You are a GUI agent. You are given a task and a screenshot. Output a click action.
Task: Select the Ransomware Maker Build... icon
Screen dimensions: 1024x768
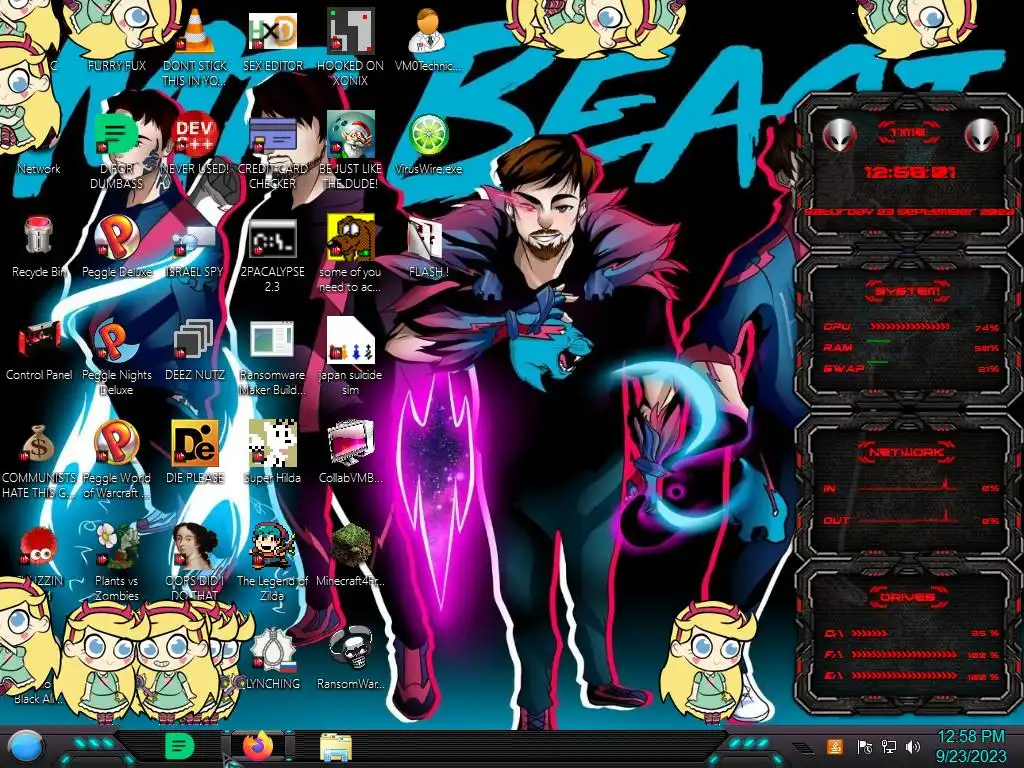[273, 340]
